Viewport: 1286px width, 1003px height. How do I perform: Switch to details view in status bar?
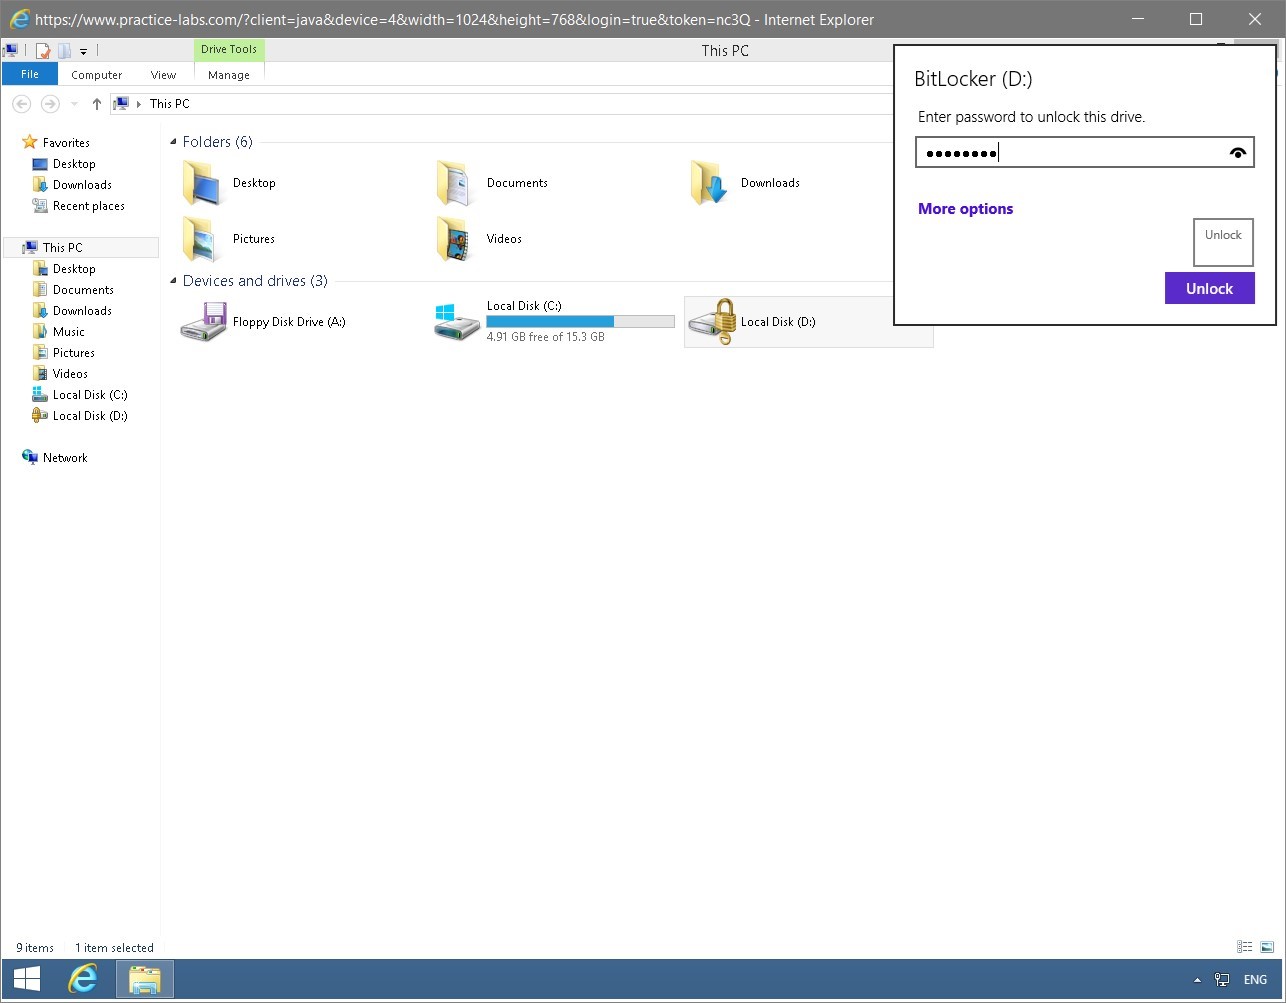[1245, 946]
